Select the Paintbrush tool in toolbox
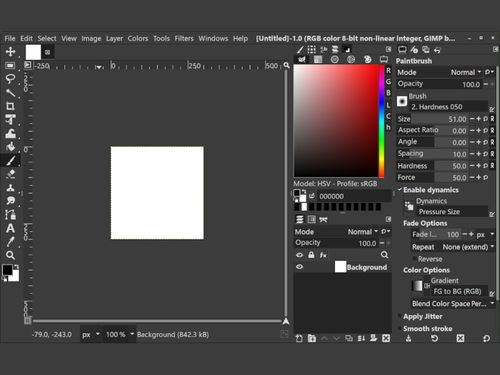This screenshot has width=500, height=375. pos(10,160)
